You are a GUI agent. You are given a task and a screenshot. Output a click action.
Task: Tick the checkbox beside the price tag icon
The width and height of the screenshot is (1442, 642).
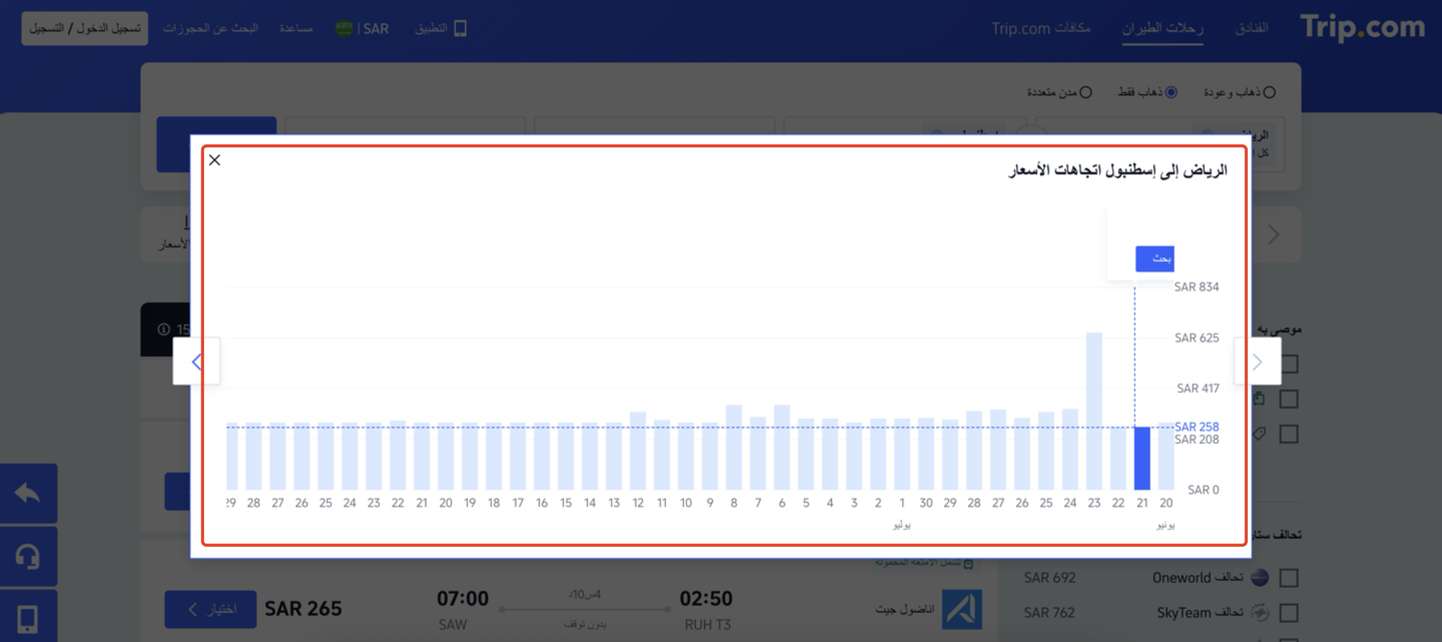click(1289, 434)
